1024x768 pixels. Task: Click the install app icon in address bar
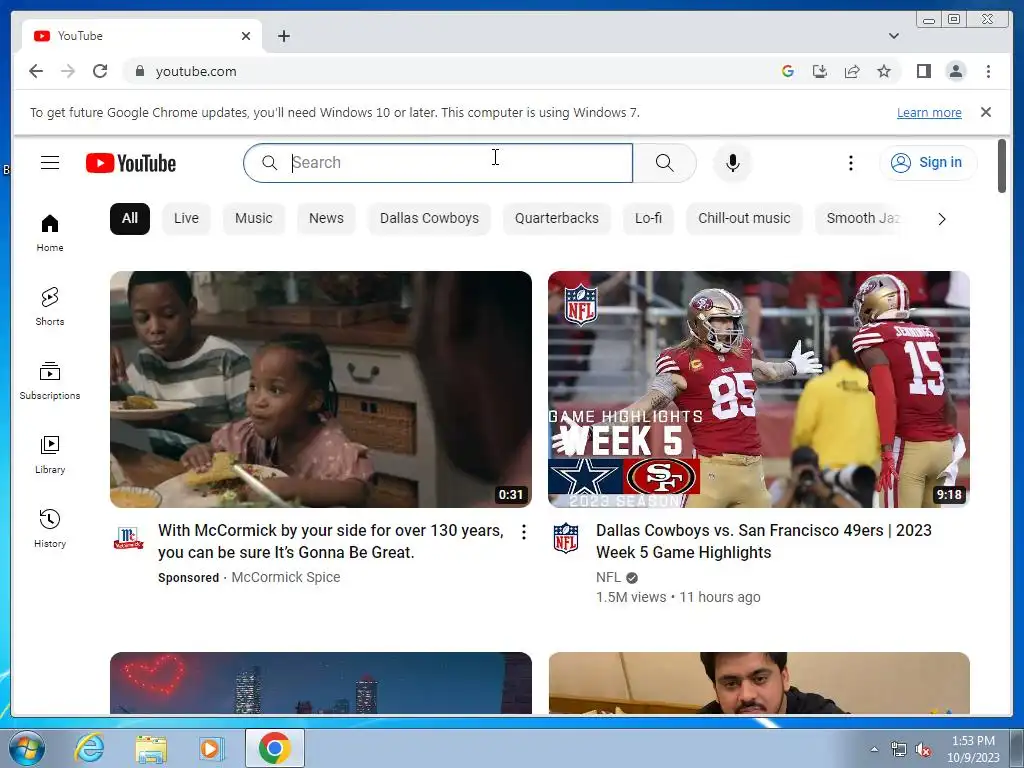(820, 71)
